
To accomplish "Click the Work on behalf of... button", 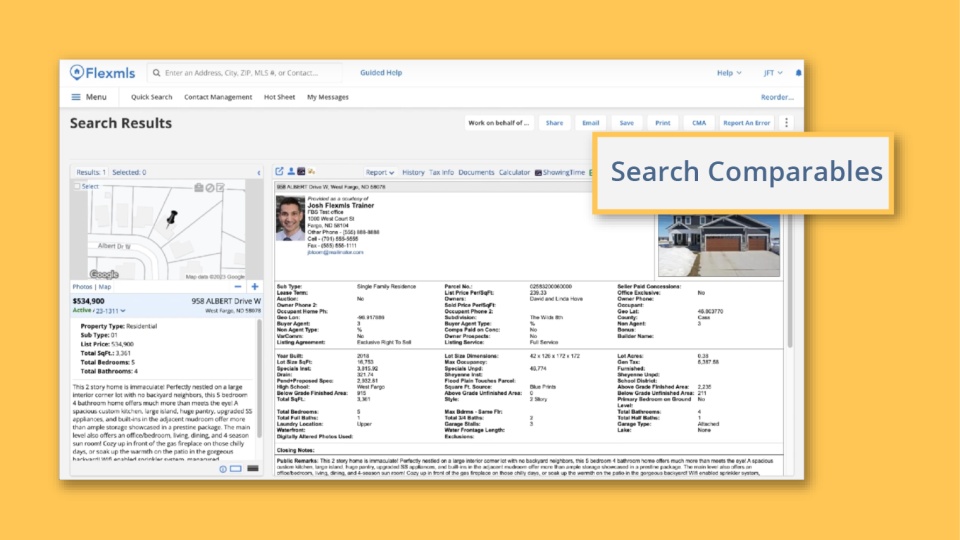I will 498,122.
